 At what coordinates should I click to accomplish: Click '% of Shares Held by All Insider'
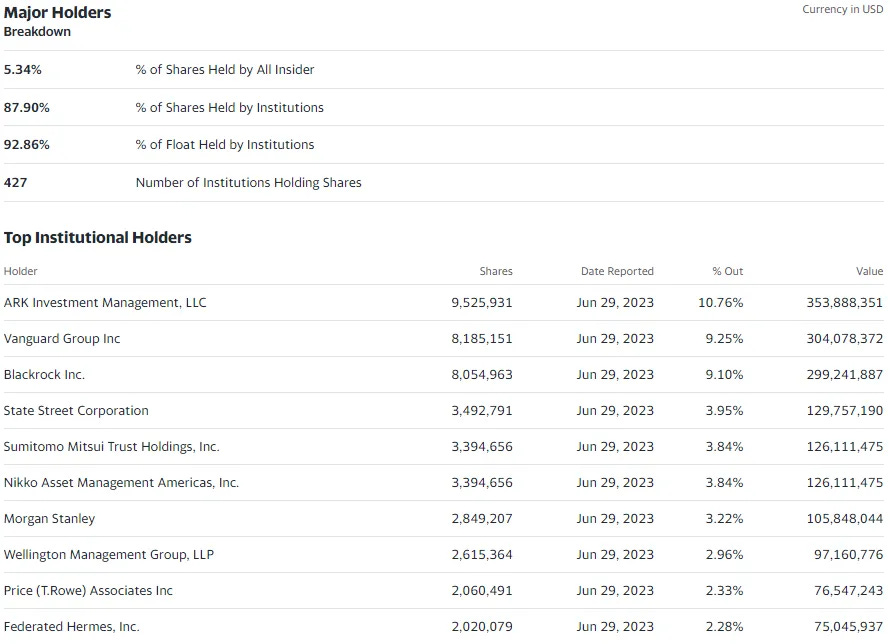[x=225, y=70]
